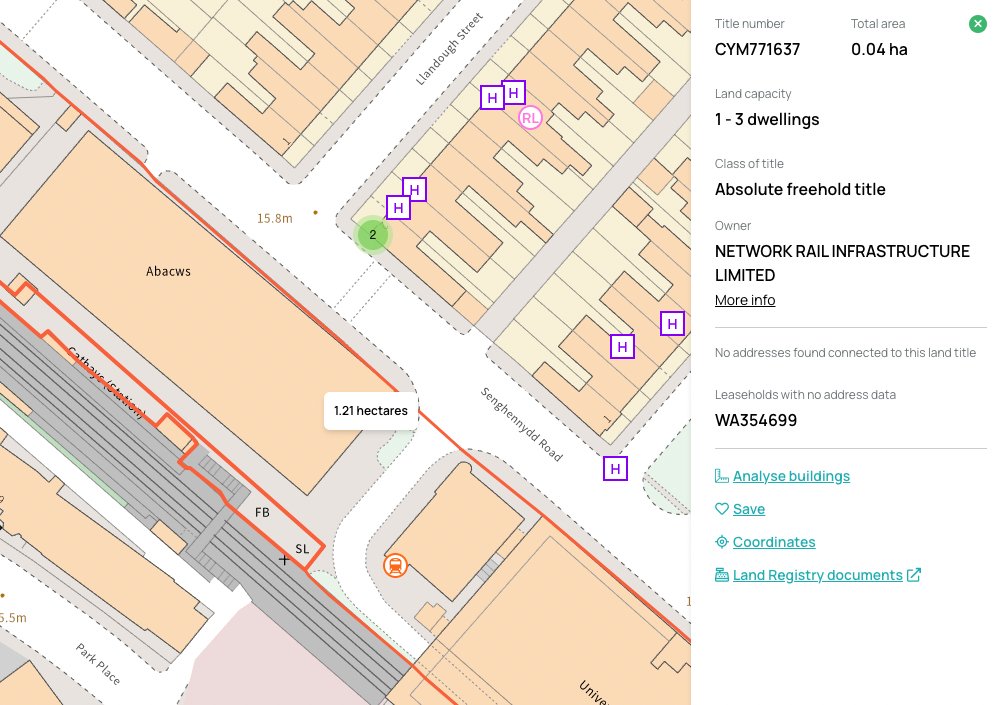Select H marker left of RL marker
Screen dimensions: 1008x705
pyautogui.click(x=492, y=98)
